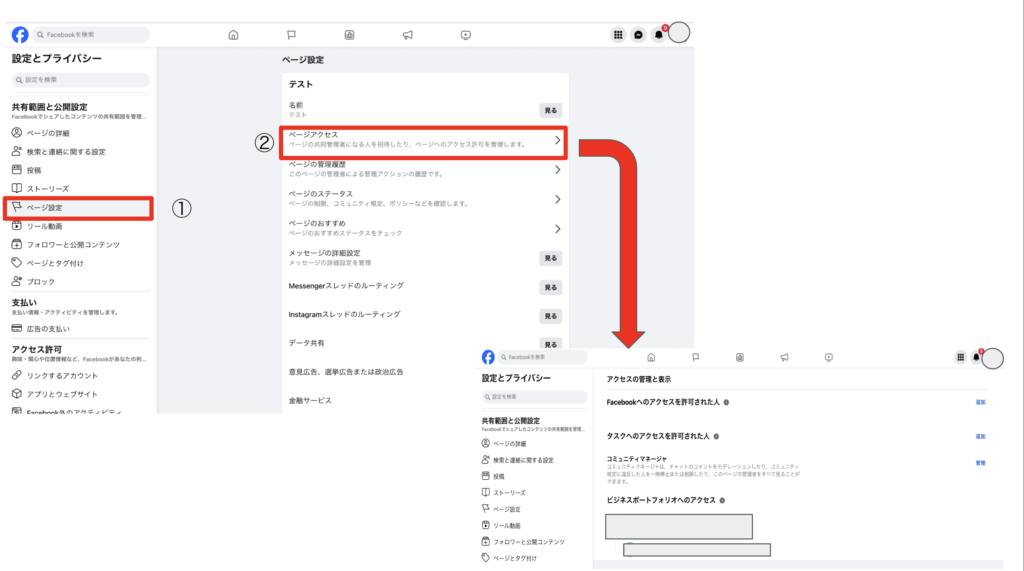Viewport: 1024px width, 571px height.
Task: Open the ページのステータス chevron arrow
Action: (x=557, y=199)
